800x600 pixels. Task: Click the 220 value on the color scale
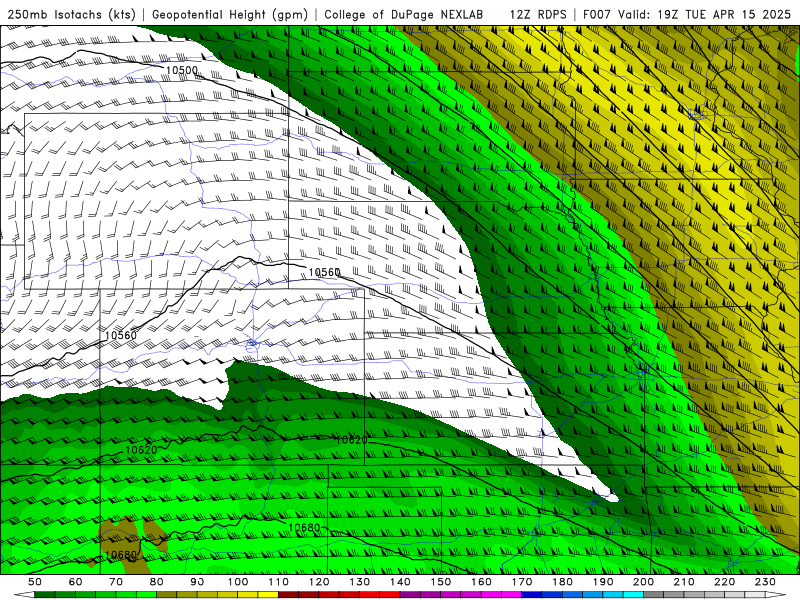[x=724, y=582]
